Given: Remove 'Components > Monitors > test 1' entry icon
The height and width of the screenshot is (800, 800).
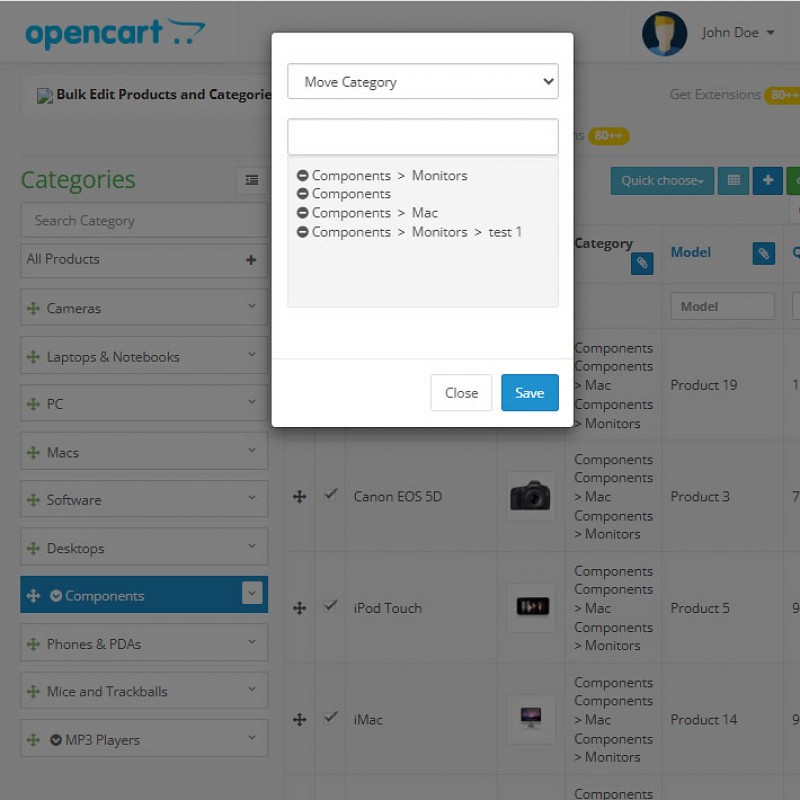Looking at the screenshot, I should coord(302,232).
